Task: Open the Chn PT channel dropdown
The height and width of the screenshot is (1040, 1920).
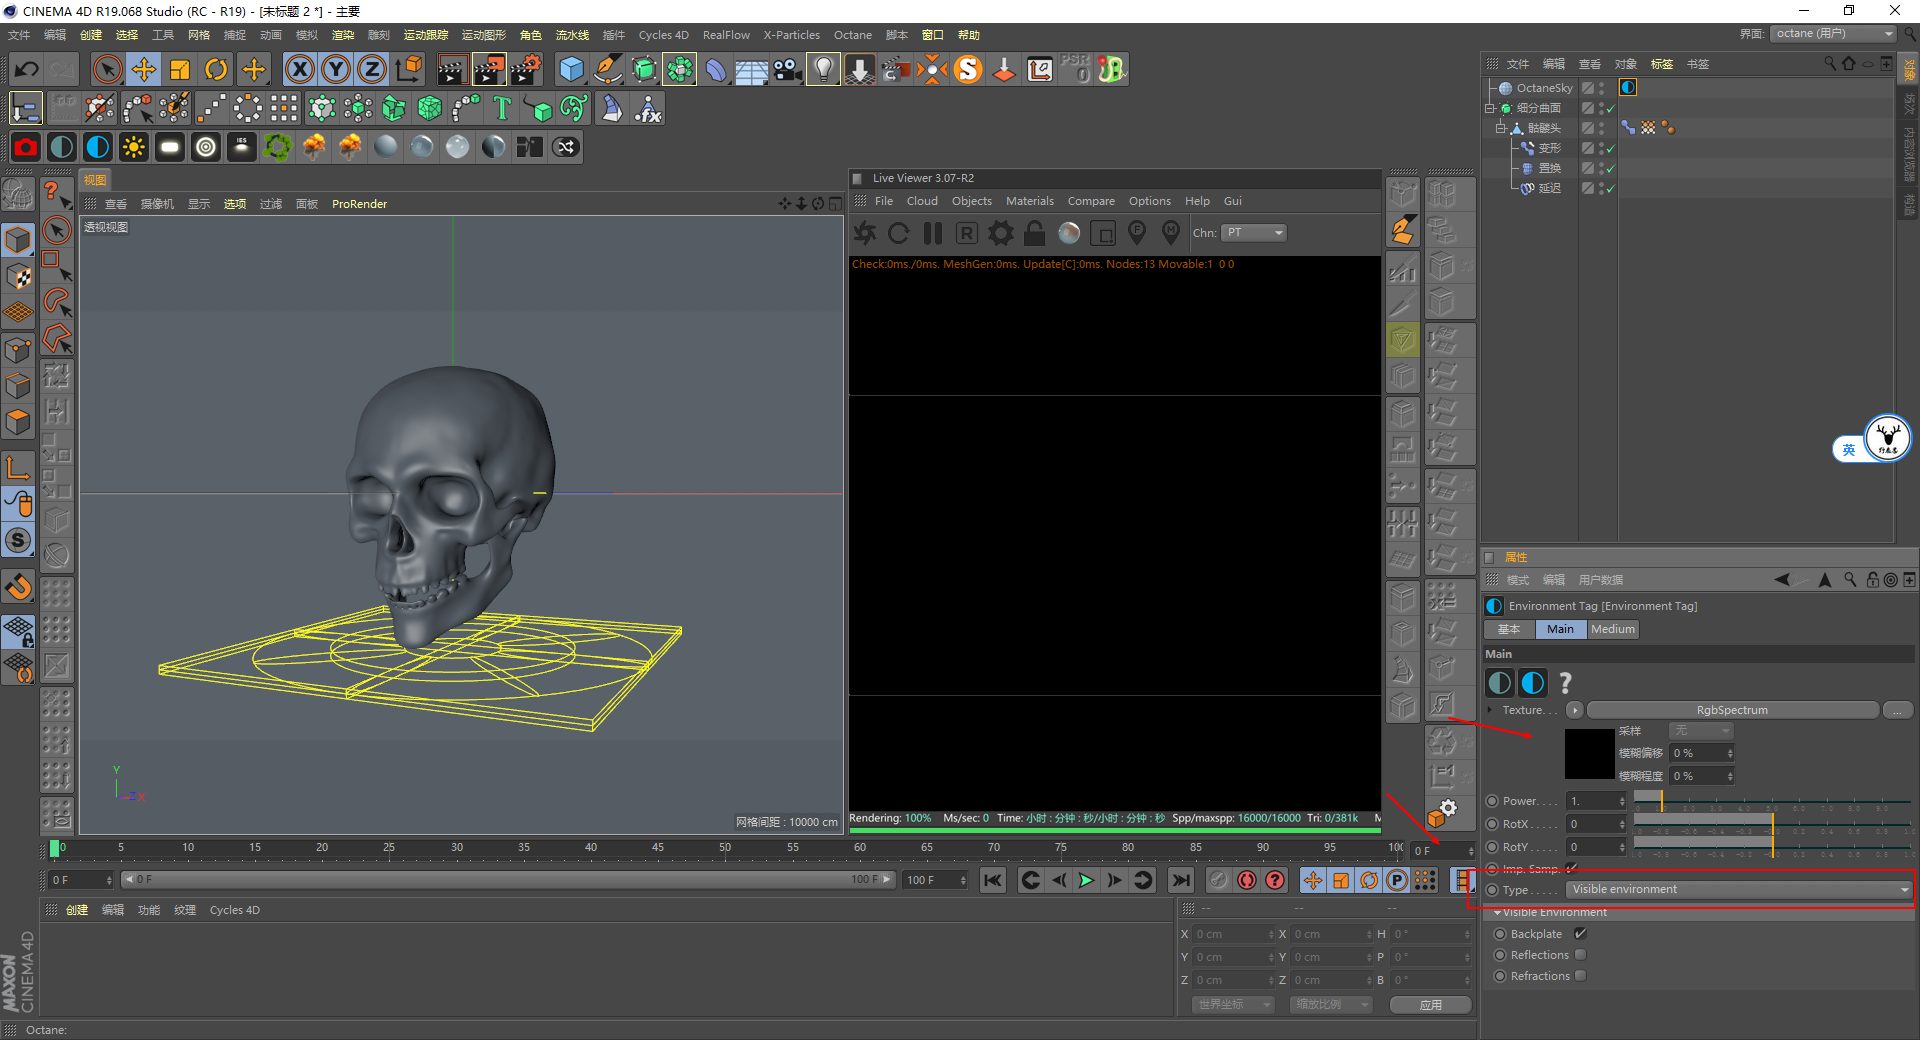Action: pos(1253,233)
